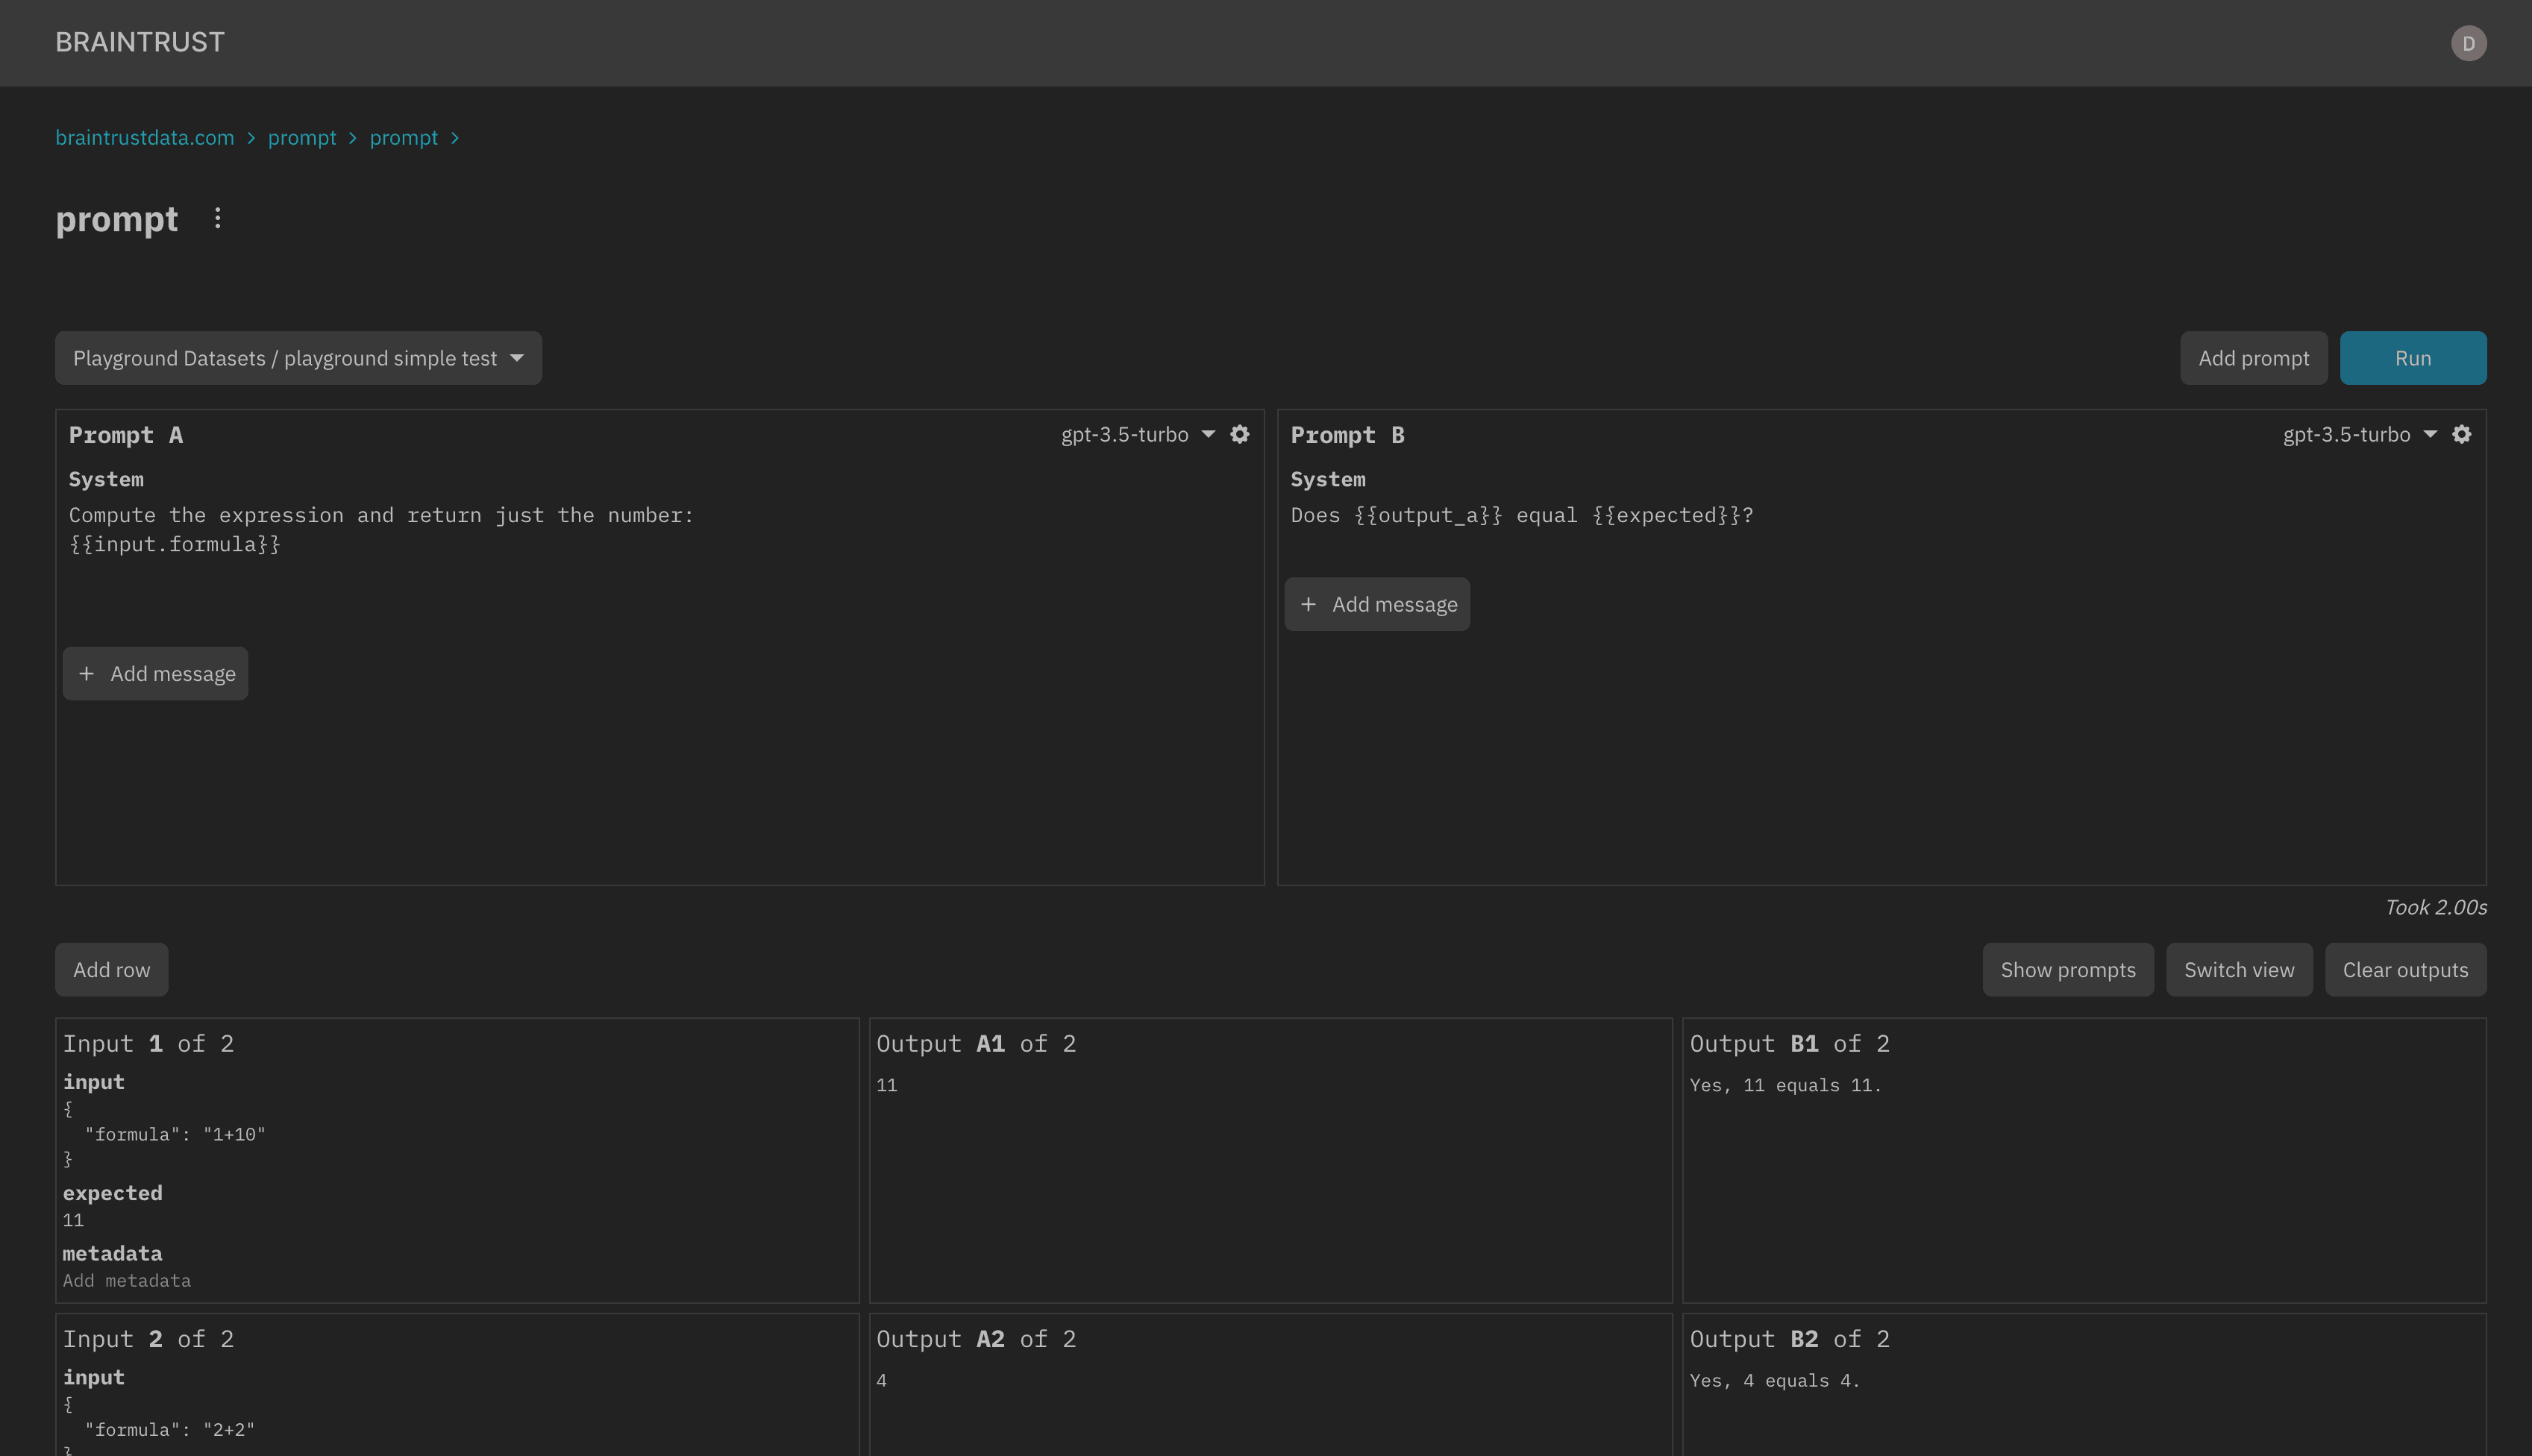Viewport: 2532px width, 1456px height.
Task: Click the Clear outputs button
Action: 2405,969
